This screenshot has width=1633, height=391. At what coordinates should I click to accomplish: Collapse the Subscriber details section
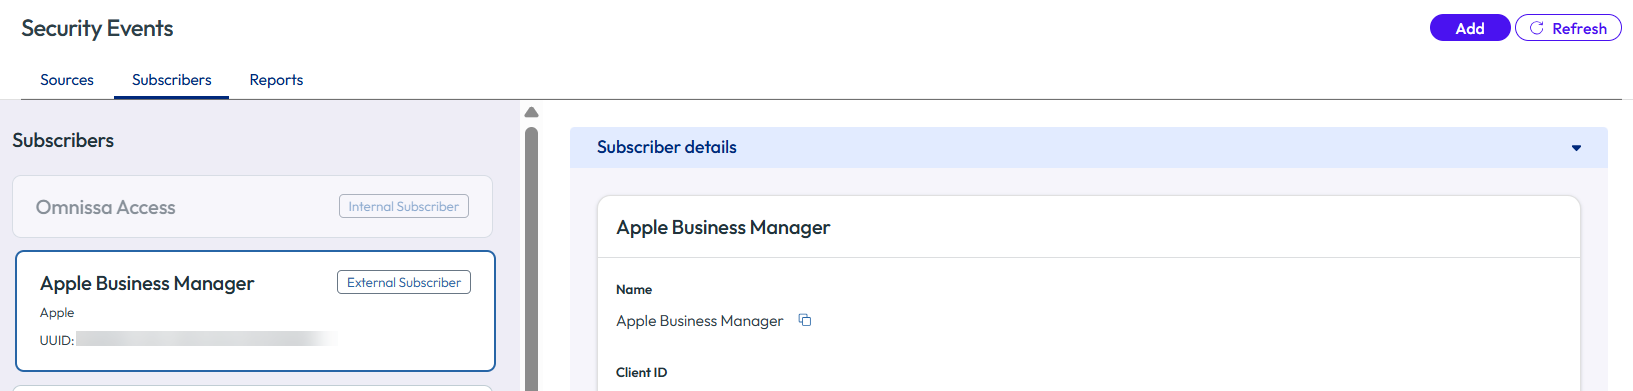coord(1576,148)
